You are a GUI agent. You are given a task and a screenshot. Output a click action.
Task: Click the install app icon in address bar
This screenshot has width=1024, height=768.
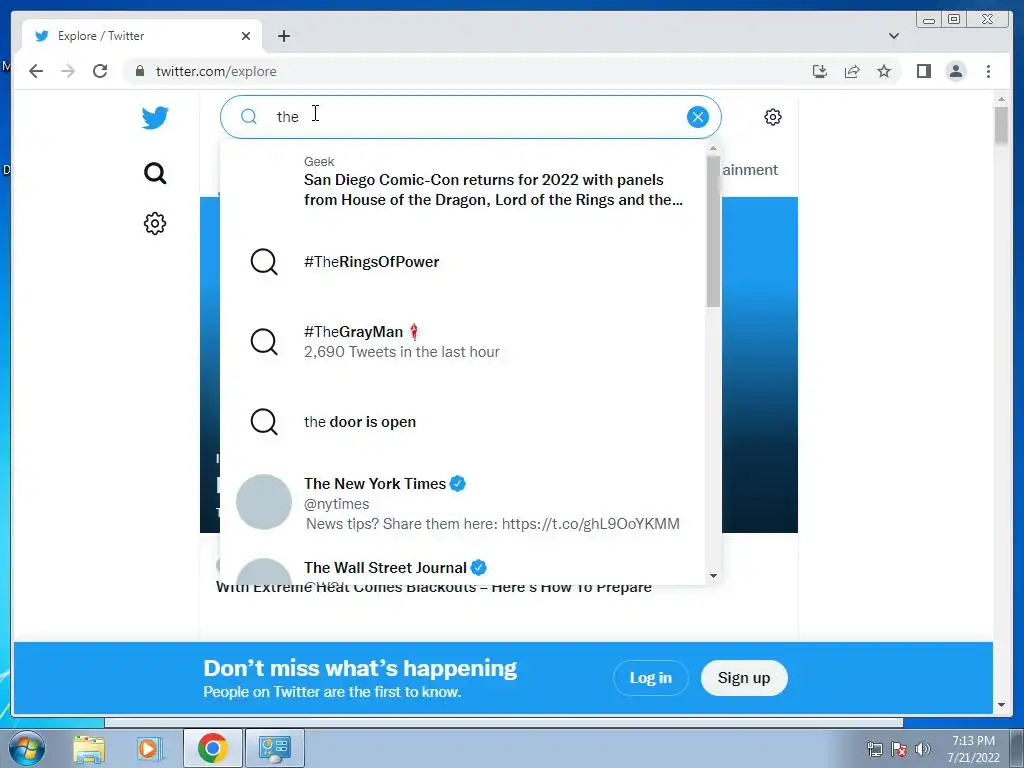point(820,71)
